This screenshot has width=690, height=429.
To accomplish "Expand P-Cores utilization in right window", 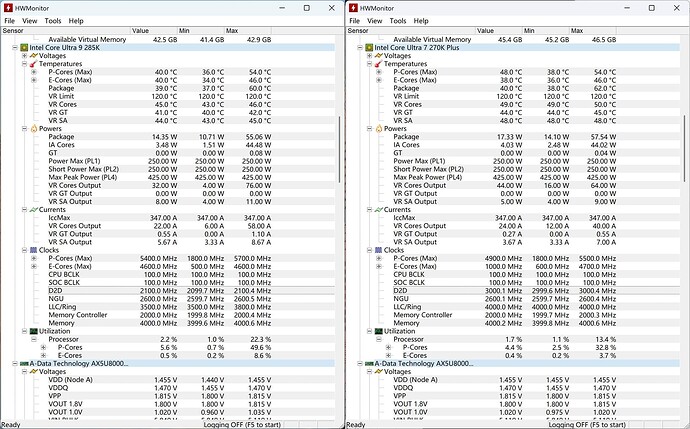I will [x=388, y=347].
